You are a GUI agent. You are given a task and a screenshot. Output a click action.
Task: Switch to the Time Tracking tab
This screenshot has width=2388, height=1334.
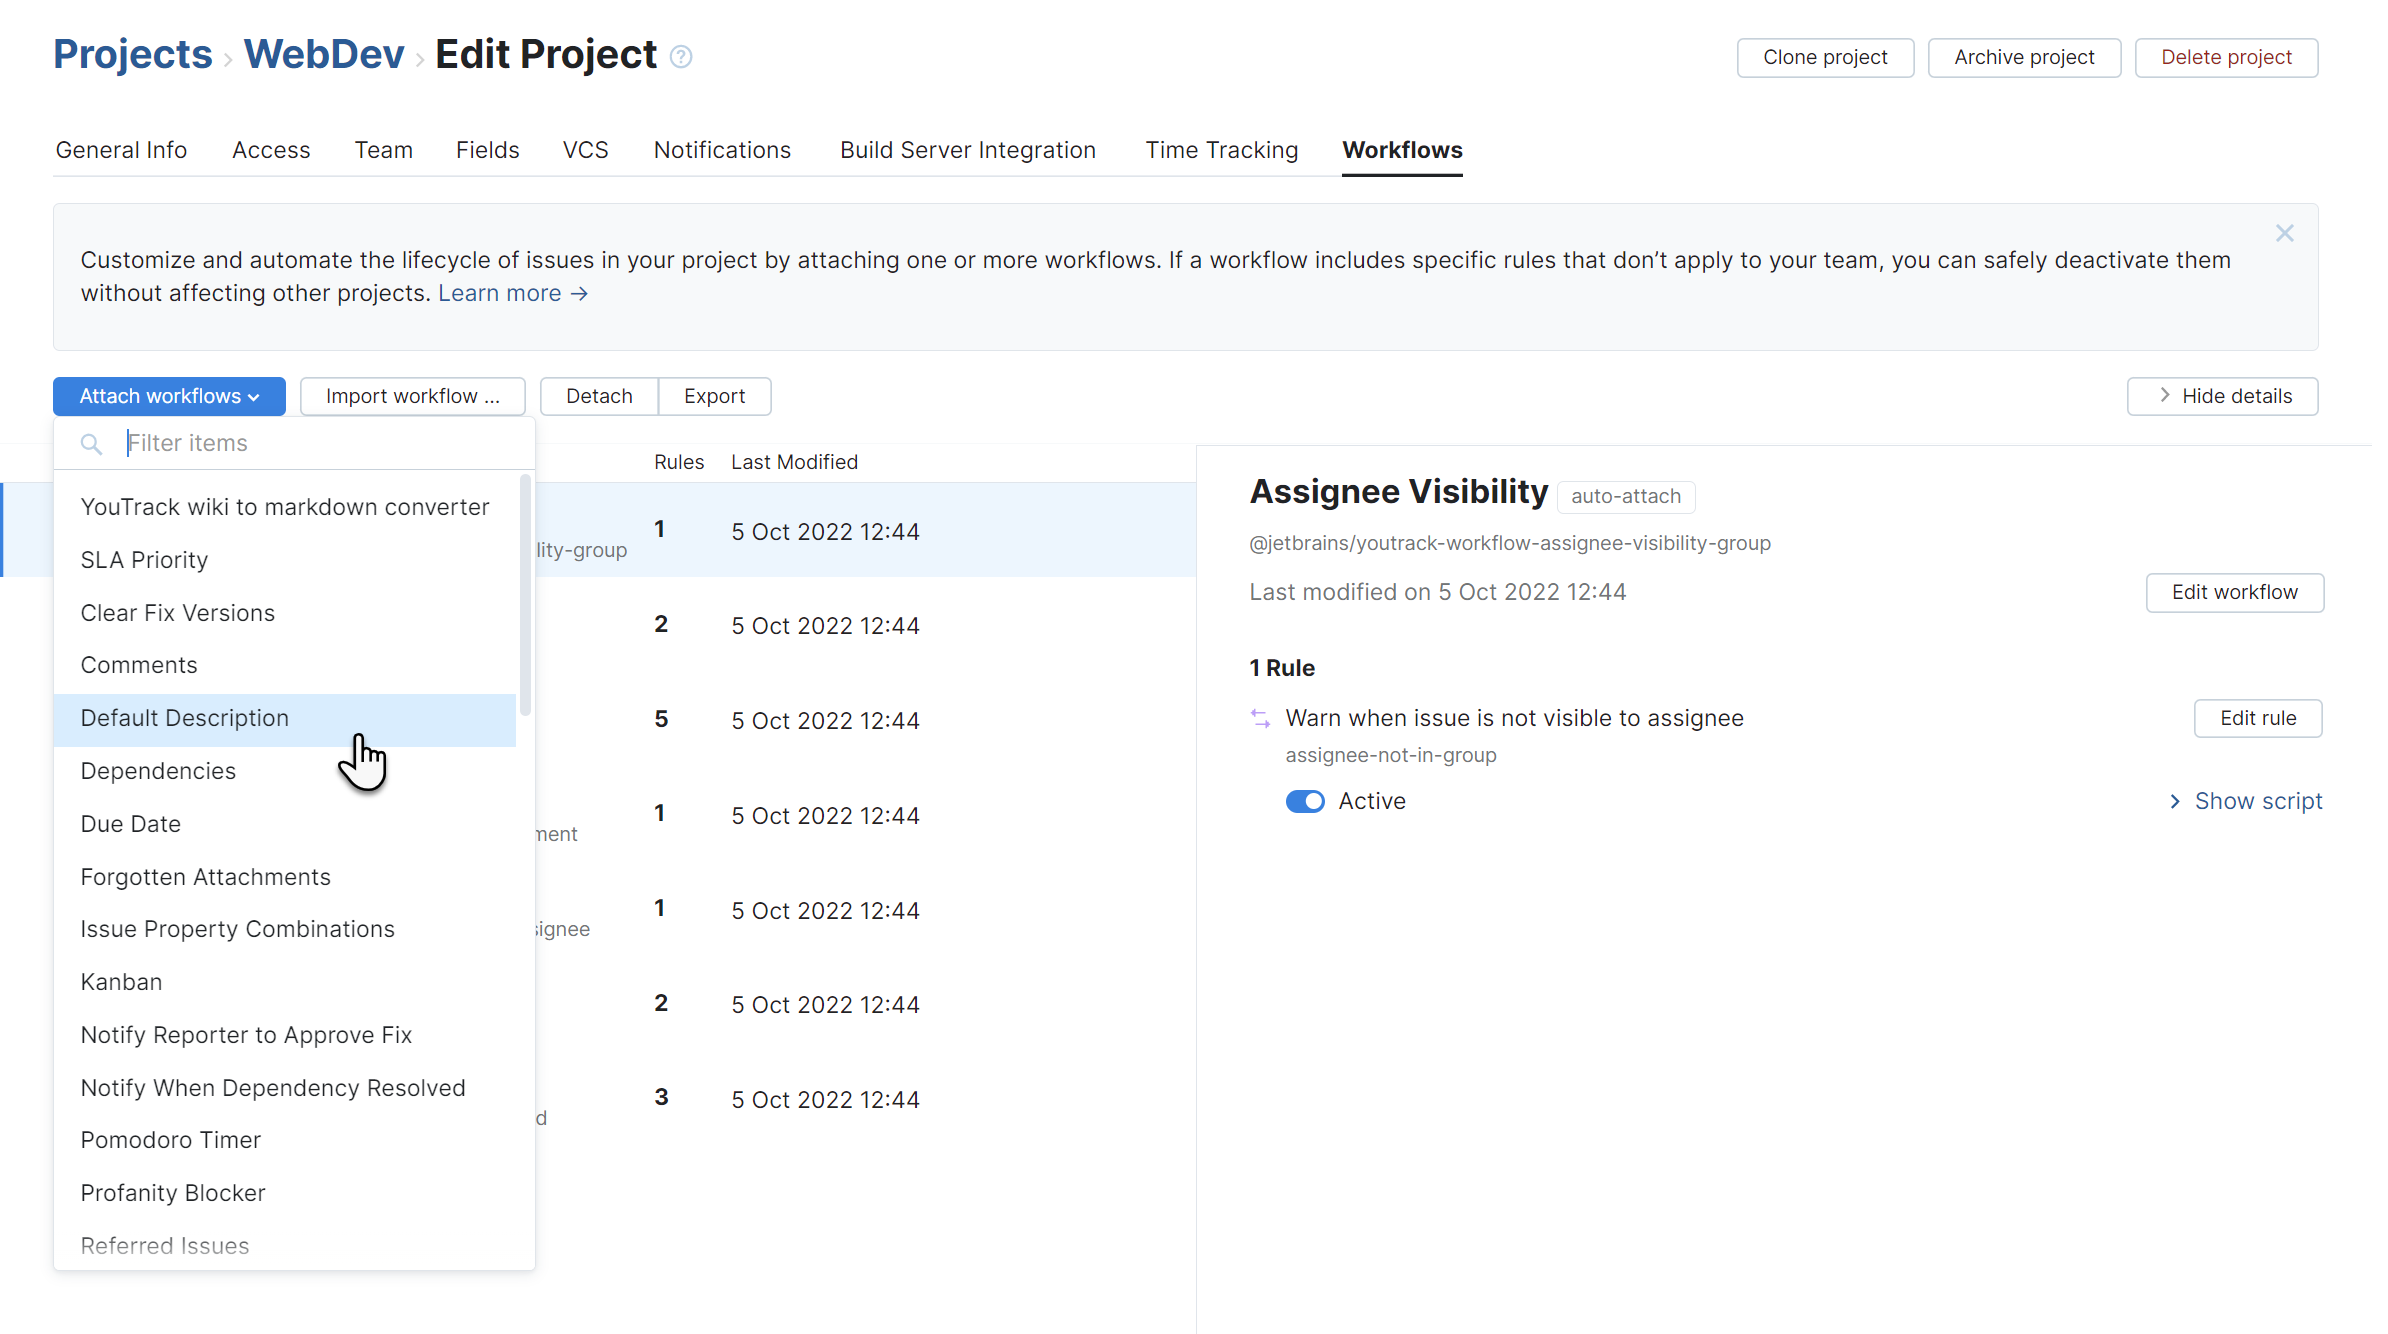click(x=1221, y=150)
